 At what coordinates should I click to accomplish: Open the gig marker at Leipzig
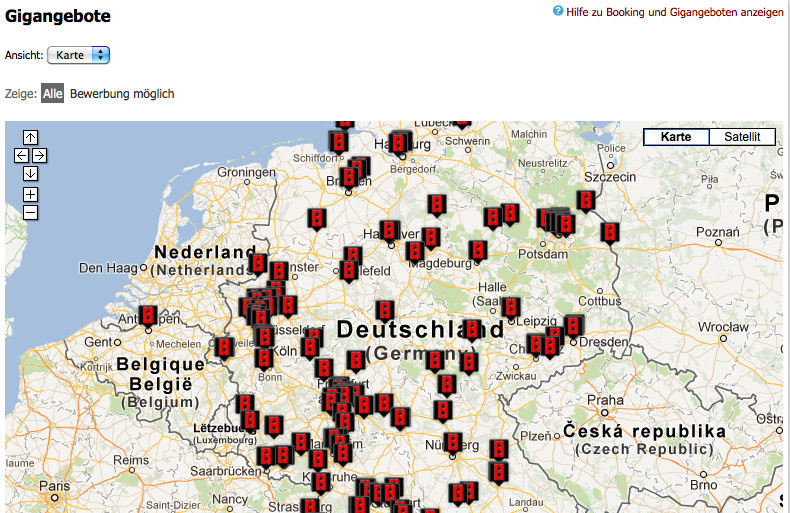point(511,309)
